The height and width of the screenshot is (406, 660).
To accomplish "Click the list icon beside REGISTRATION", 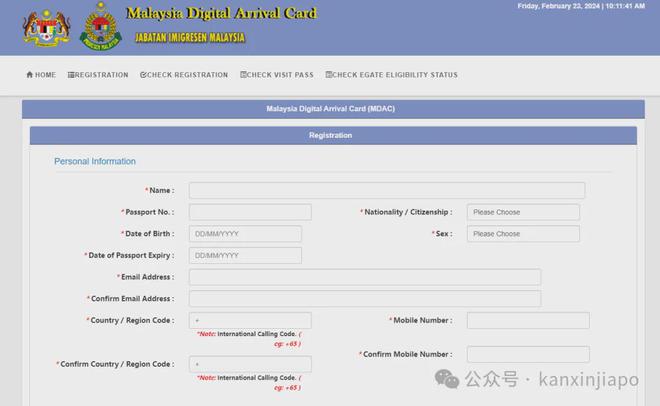I will [71, 75].
